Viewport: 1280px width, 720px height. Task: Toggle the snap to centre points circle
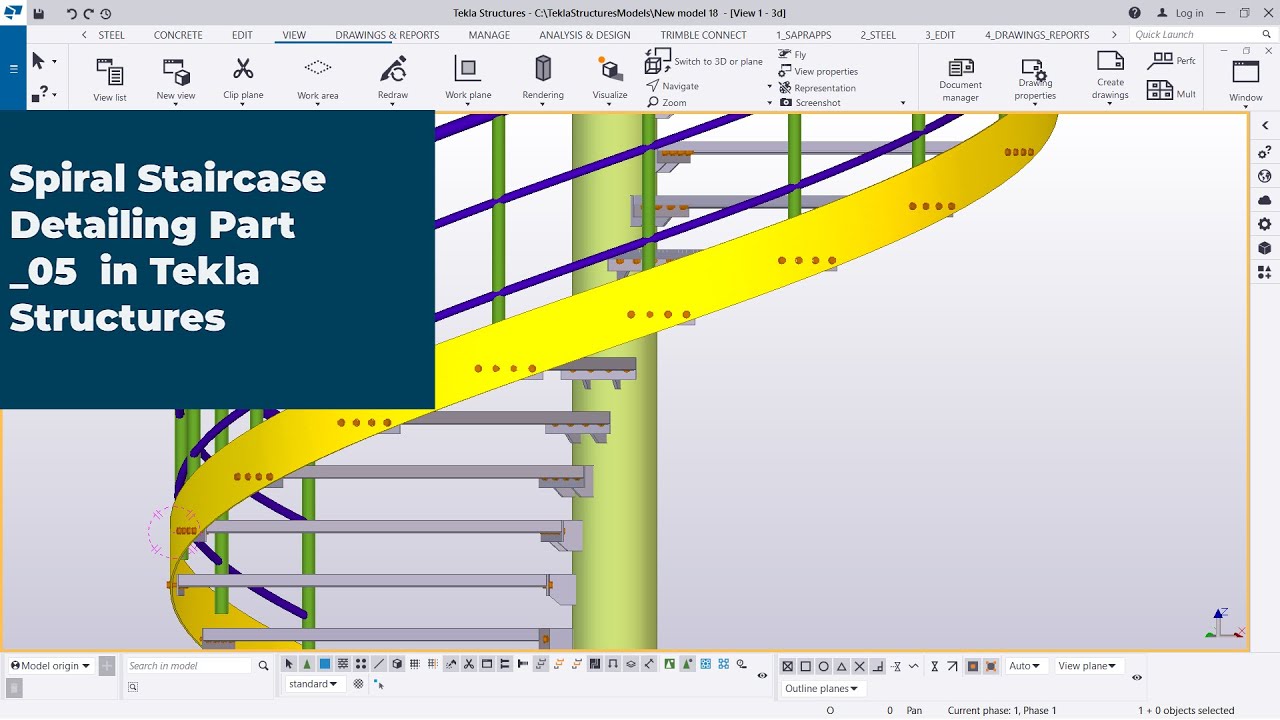pyautogui.click(x=823, y=666)
